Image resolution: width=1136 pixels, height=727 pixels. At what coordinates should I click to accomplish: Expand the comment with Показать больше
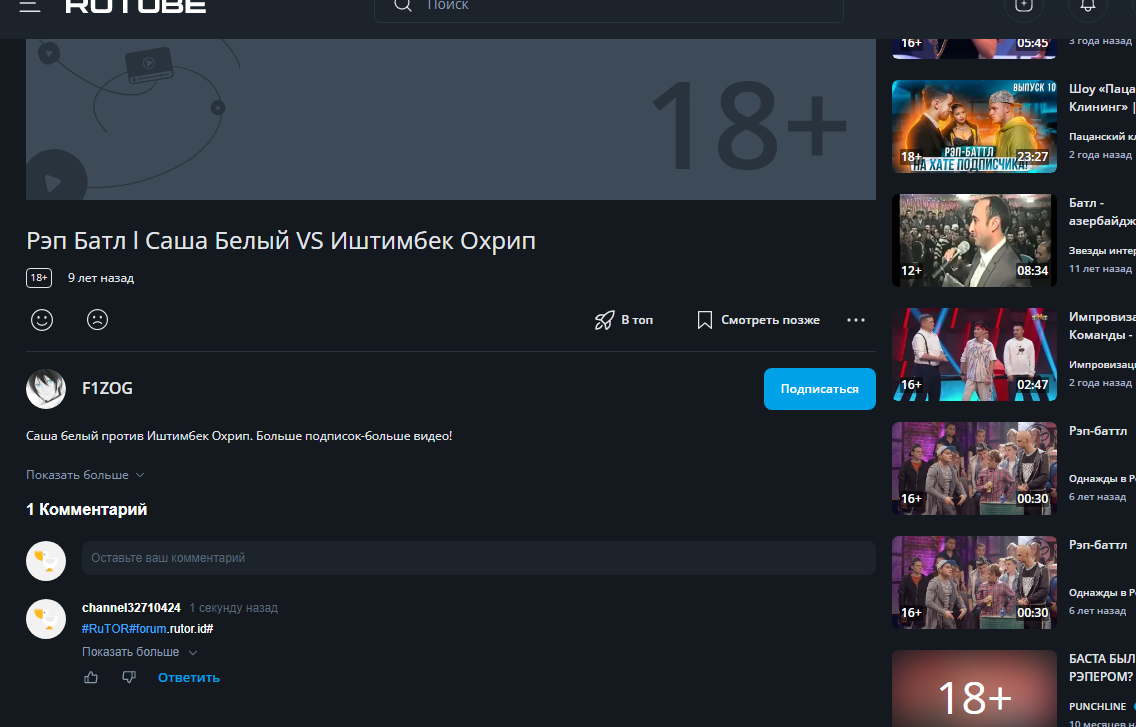pyautogui.click(x=139, y=652)
